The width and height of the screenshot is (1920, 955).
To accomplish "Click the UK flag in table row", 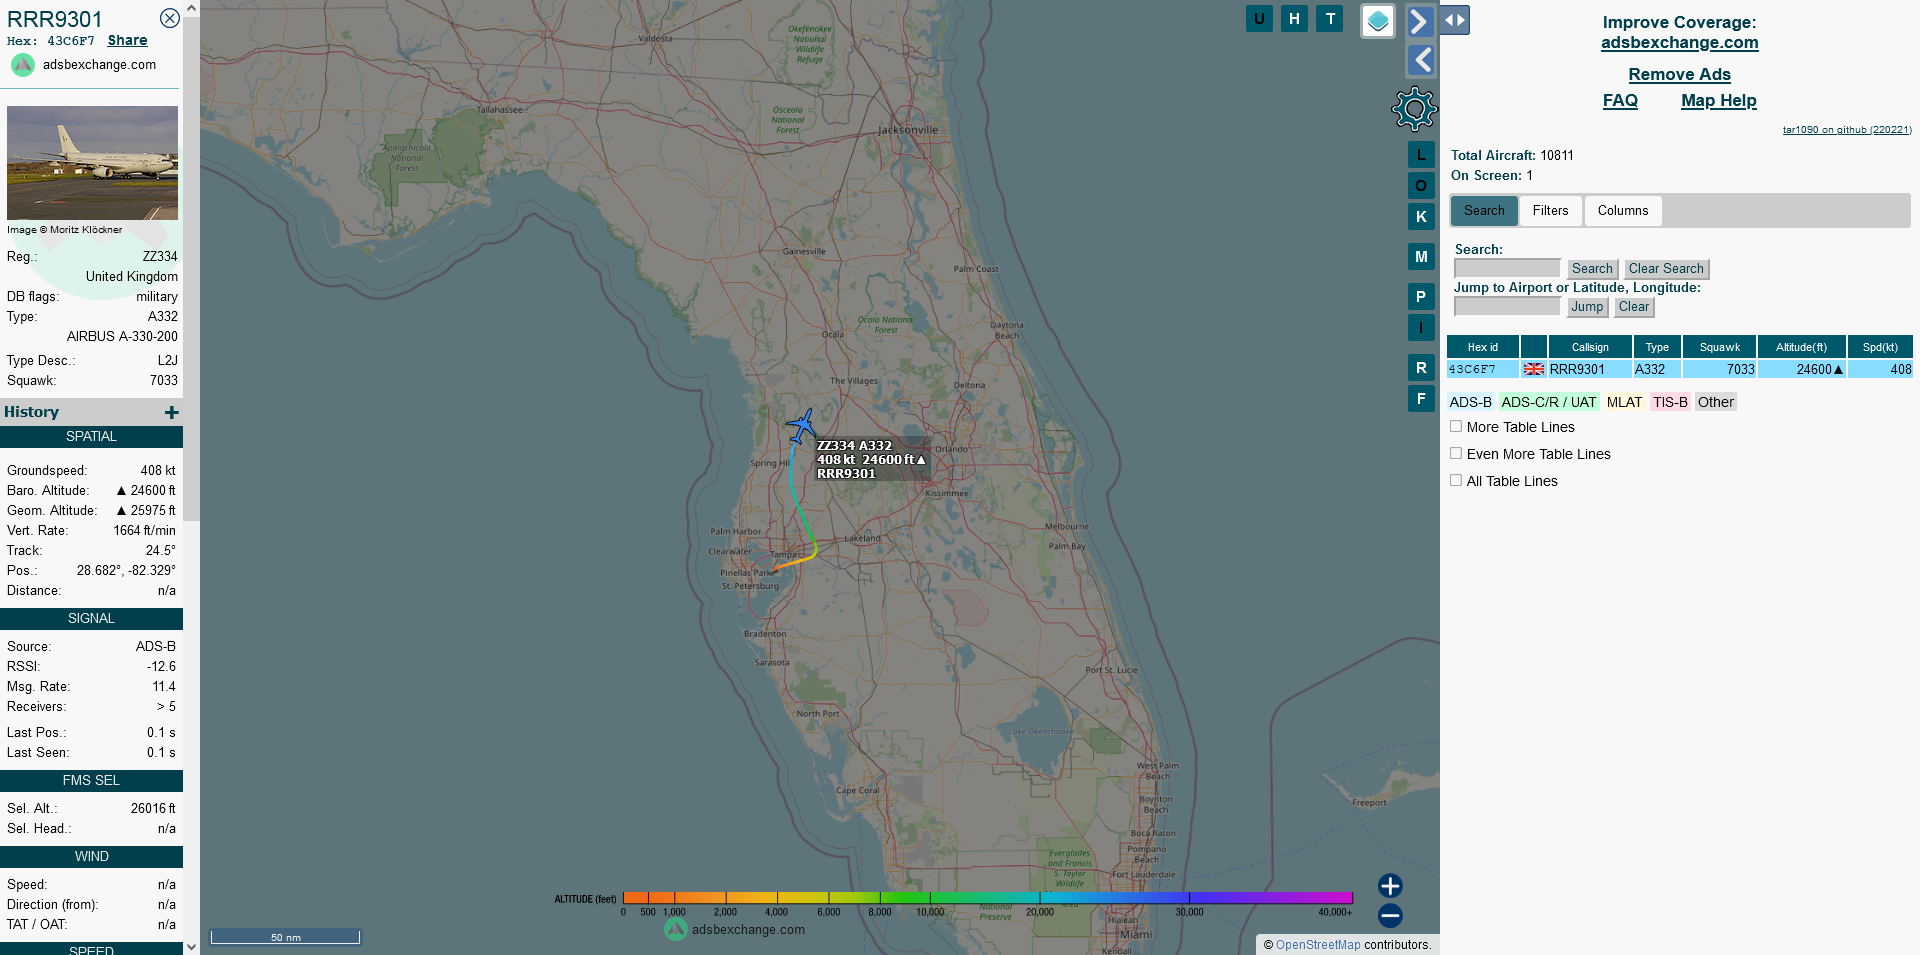I will 1534,370.
